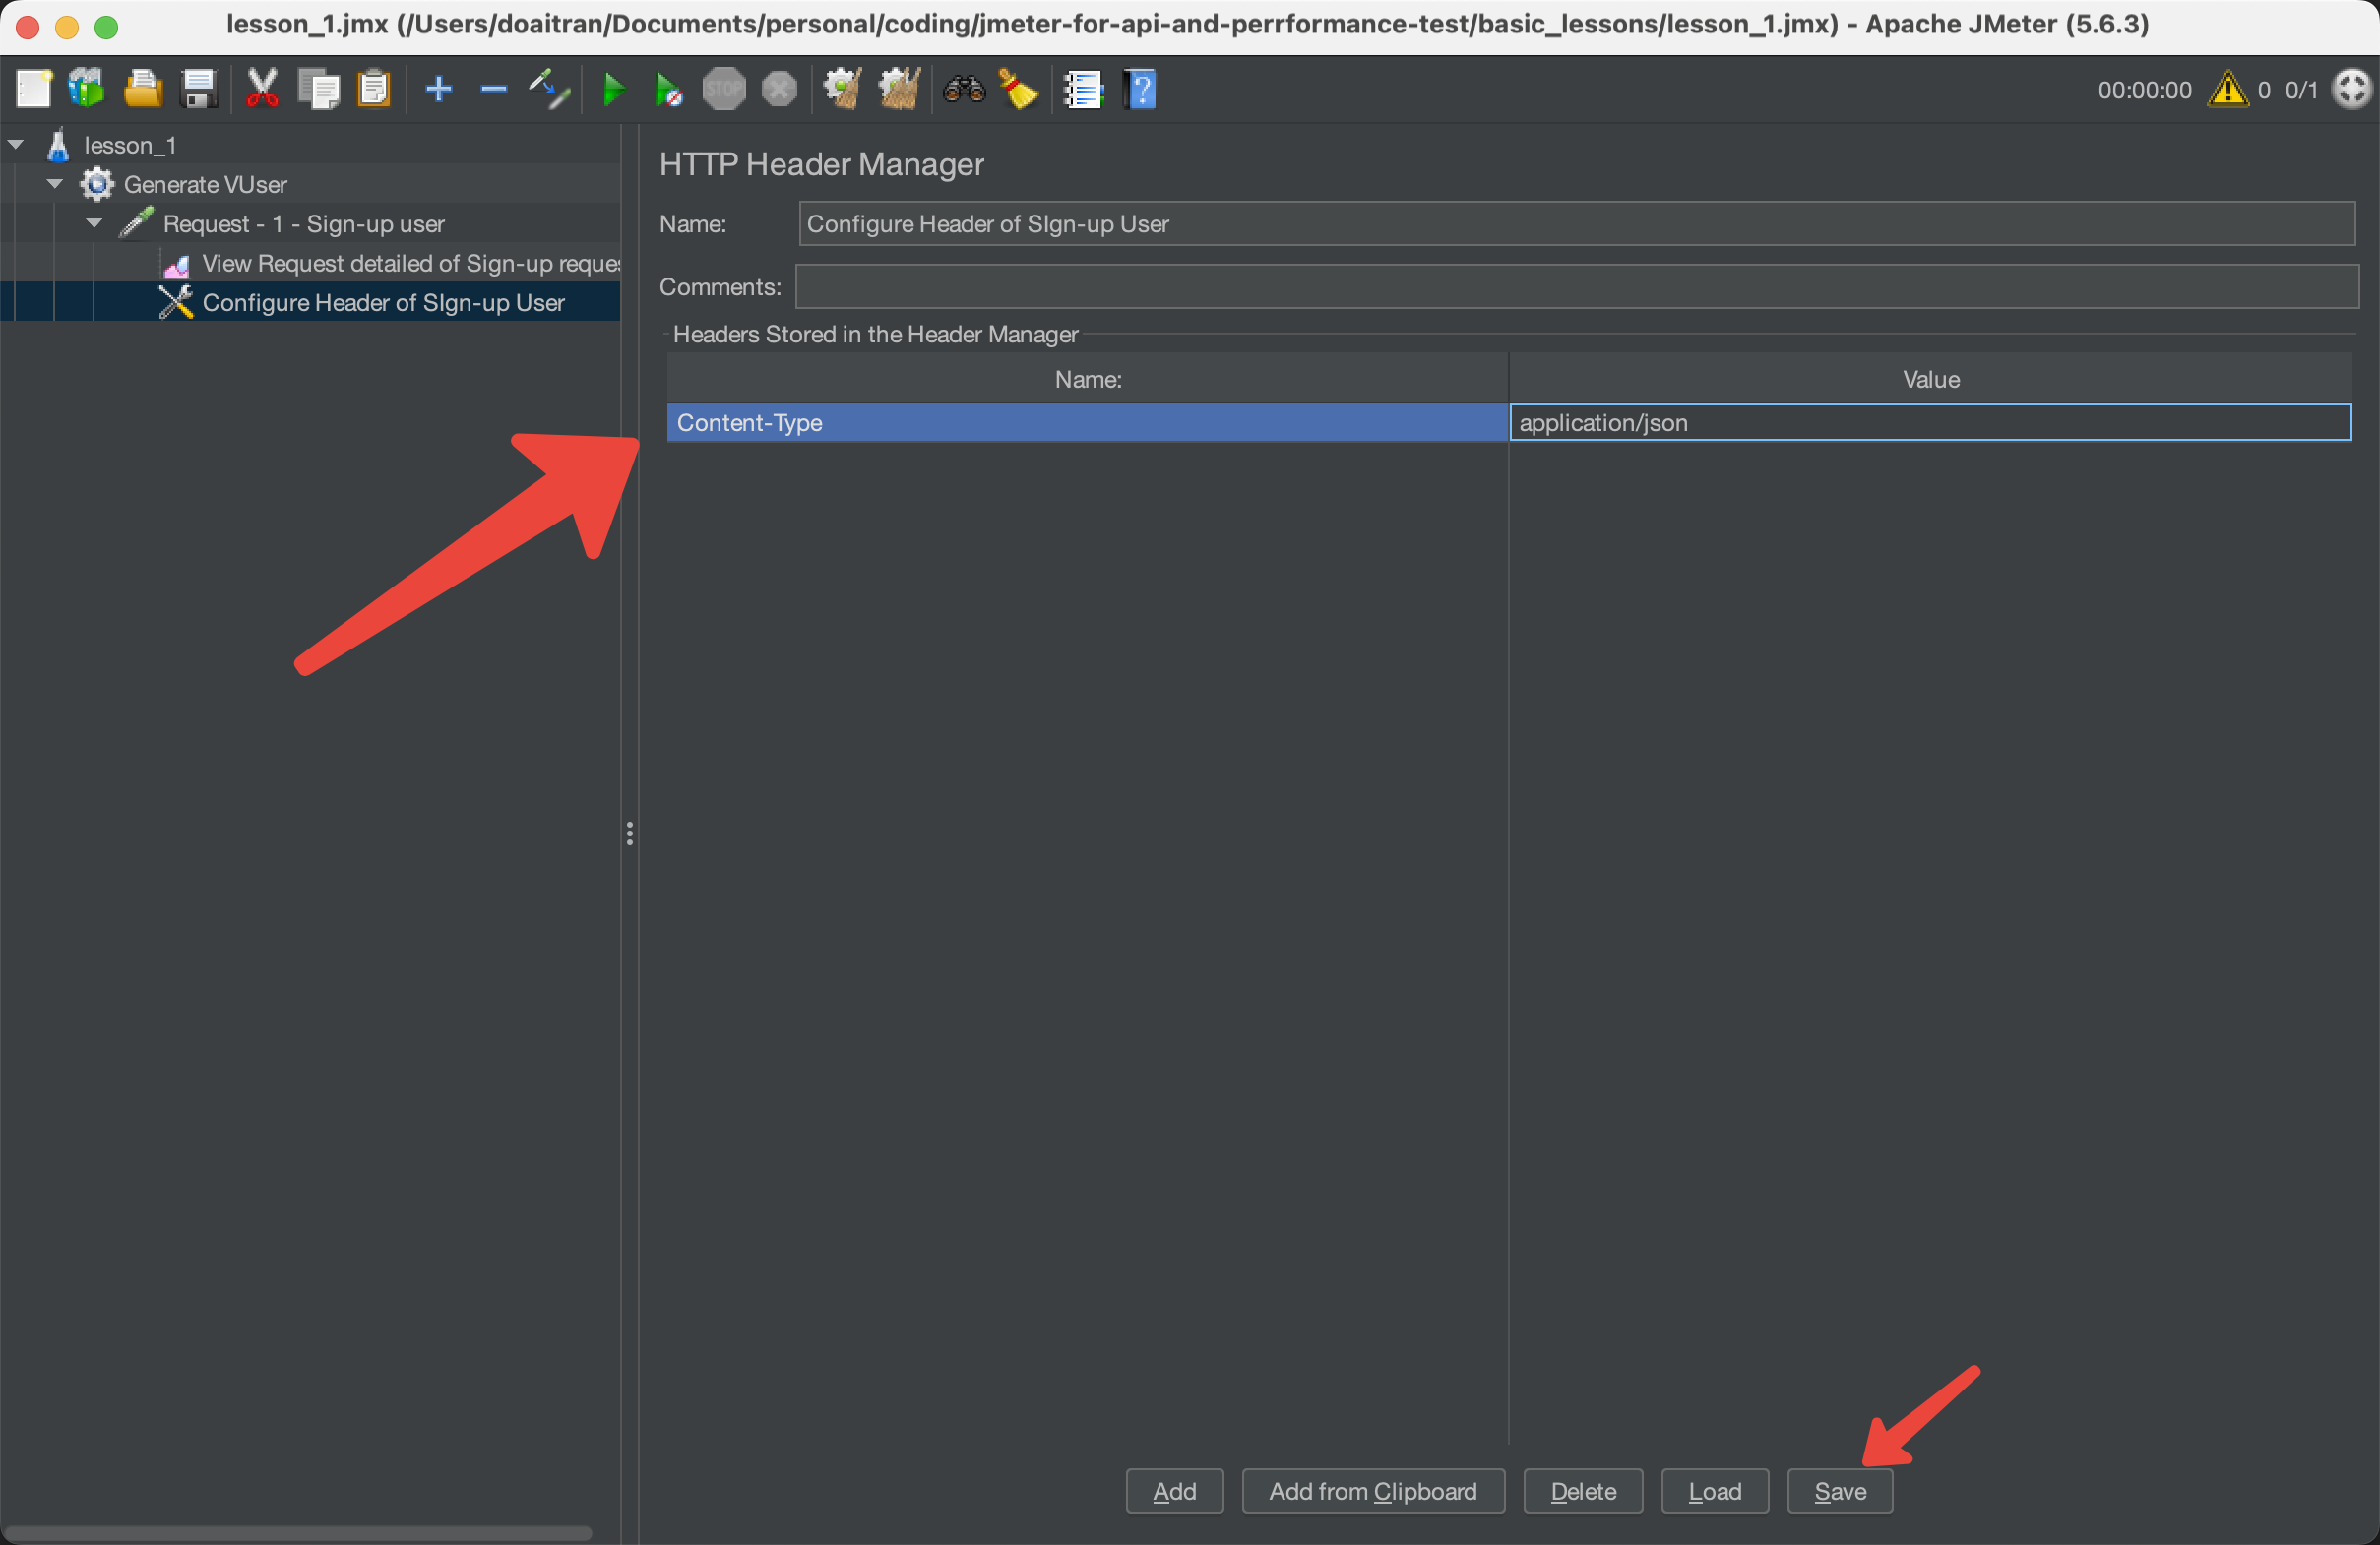Edit the application/json value cell

click(1930, 422)
